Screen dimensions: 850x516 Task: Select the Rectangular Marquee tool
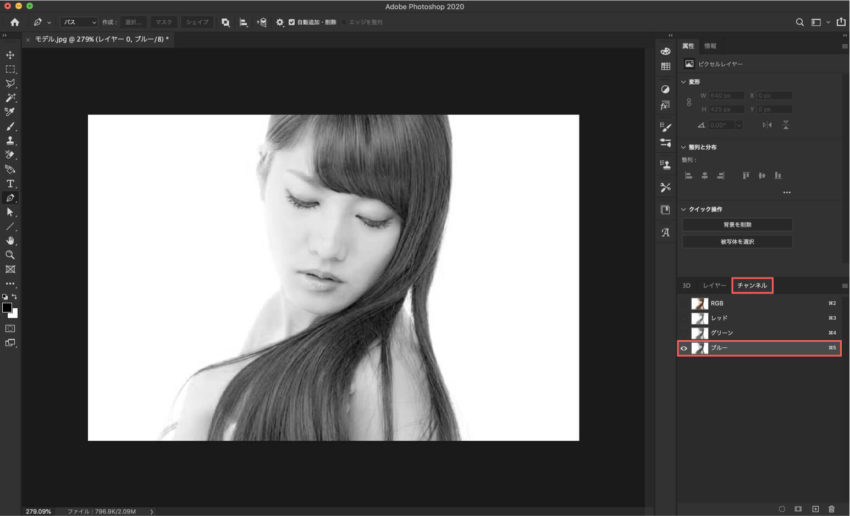click(10, 69)
